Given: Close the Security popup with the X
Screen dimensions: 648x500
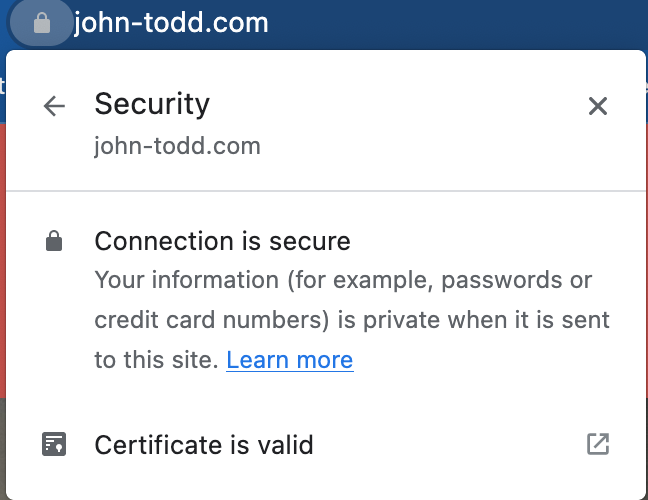Looking at the screenshot, I should (597, 106).
